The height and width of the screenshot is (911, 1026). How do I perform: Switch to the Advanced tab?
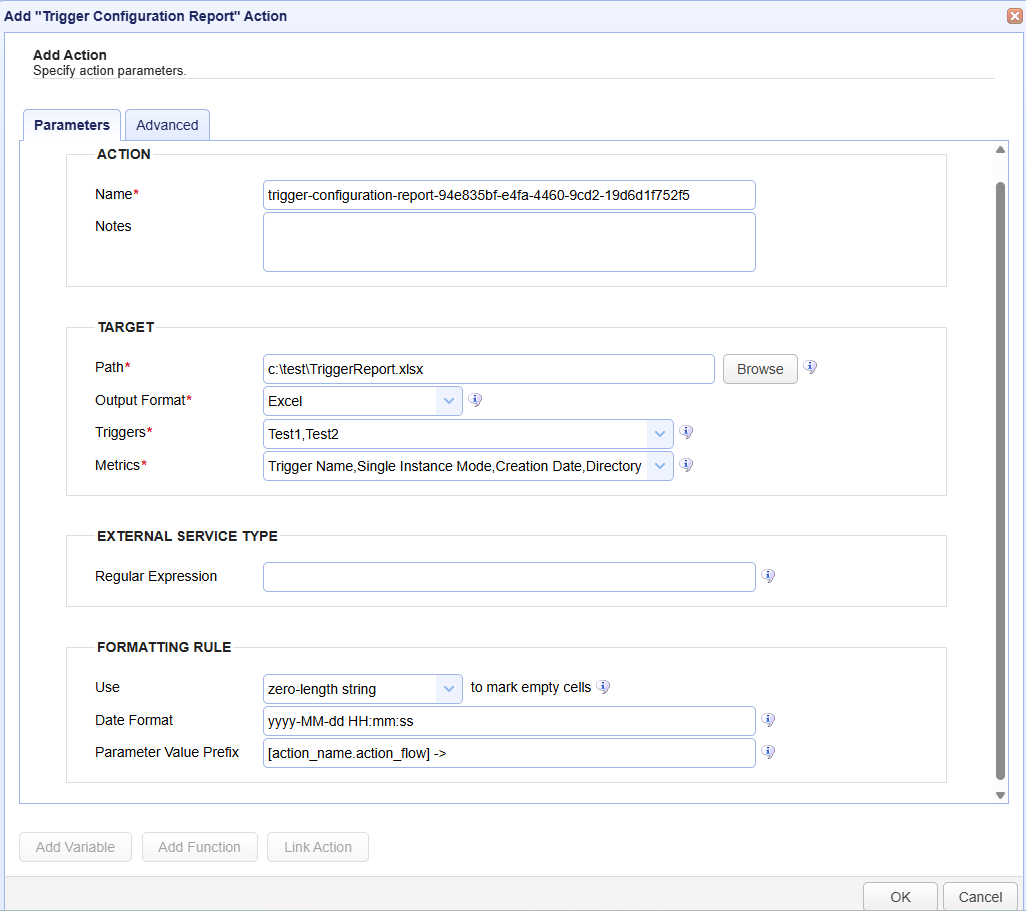click(167, 125)
